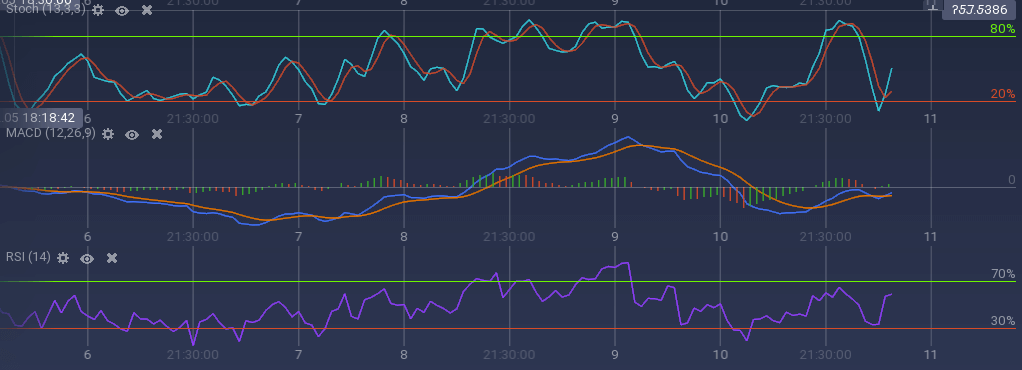Remove the RSI indicator
The height and width of the screenshot is (370, 1022).
[112, 258]
